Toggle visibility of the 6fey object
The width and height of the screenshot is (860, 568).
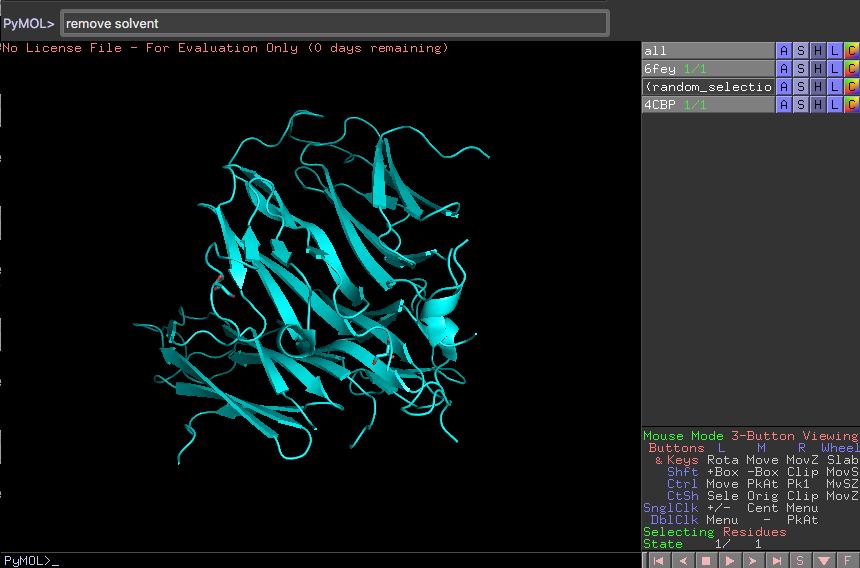(x=708, y=69)
